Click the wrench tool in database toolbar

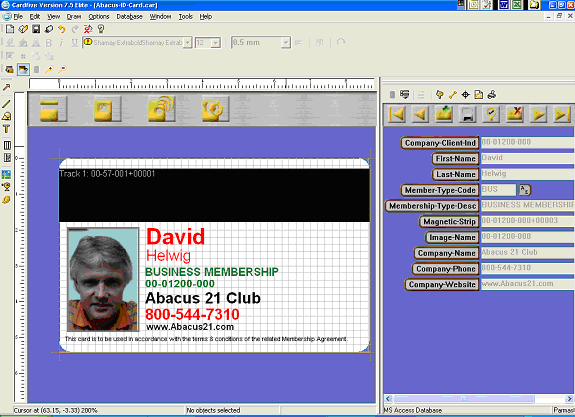coord(453,95)
